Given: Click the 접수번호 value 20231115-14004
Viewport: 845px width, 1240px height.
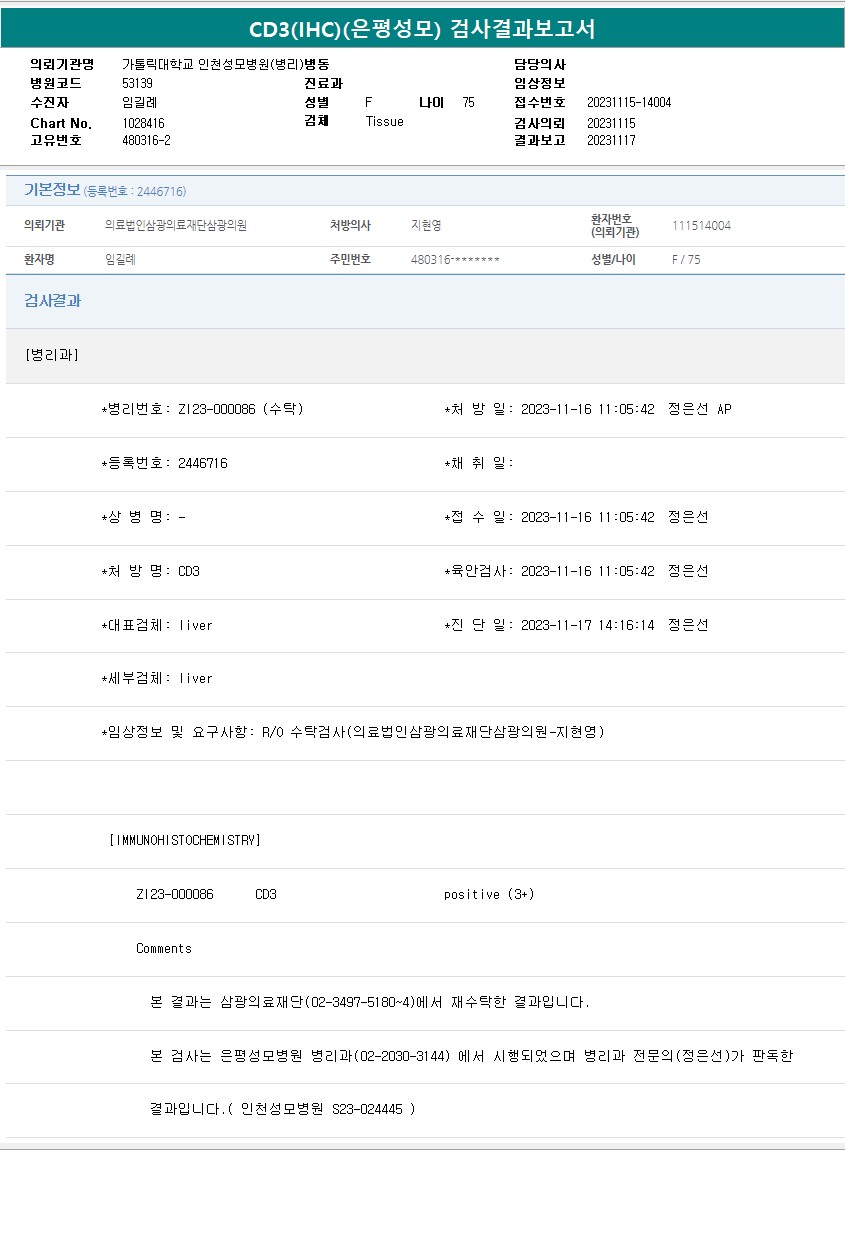Looking at the screenshot, I should coord(628,103).
